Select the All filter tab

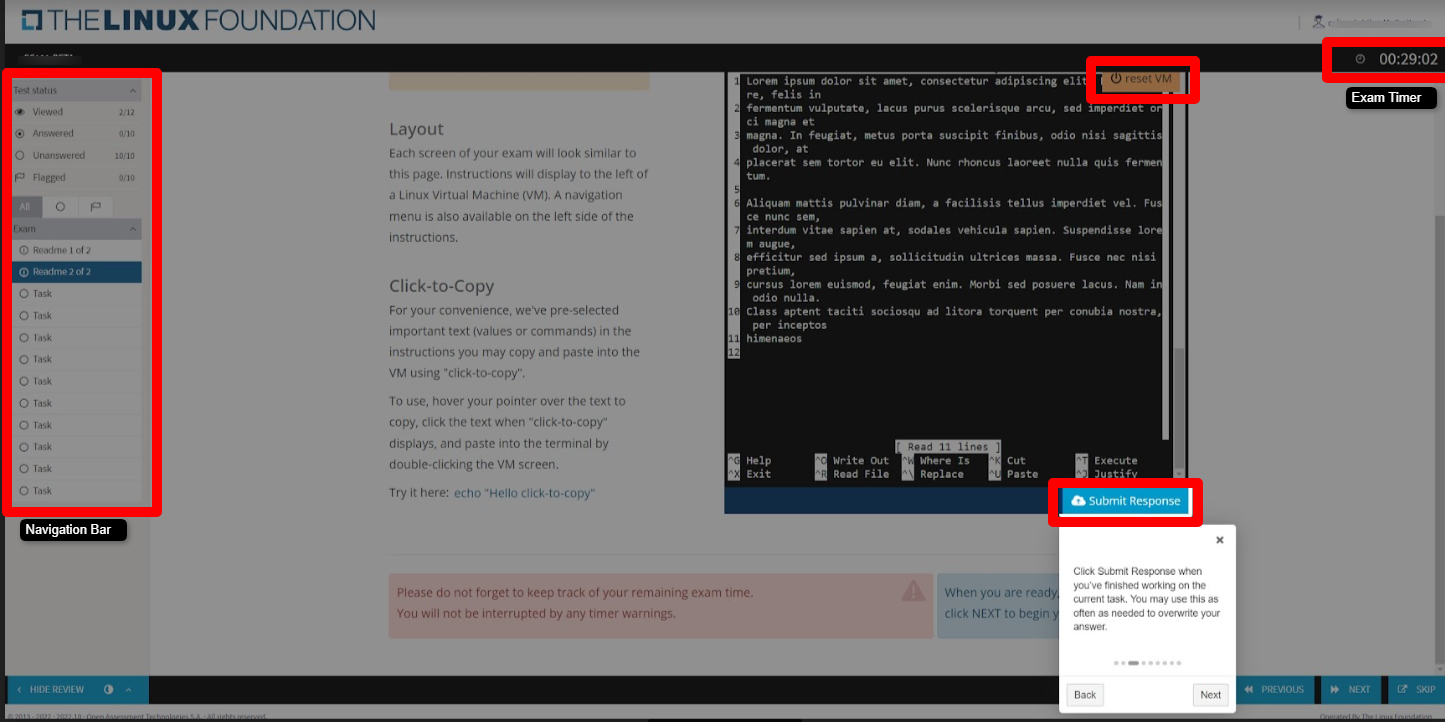pyautogui.click(x=25, y=207)
